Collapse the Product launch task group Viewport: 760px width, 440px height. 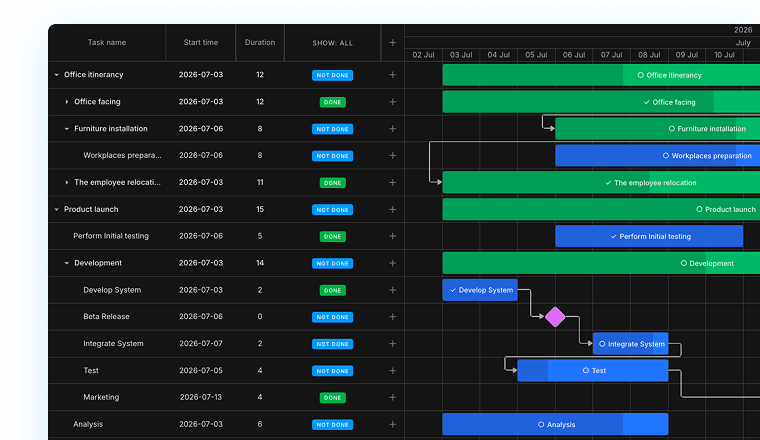point(57,209)
